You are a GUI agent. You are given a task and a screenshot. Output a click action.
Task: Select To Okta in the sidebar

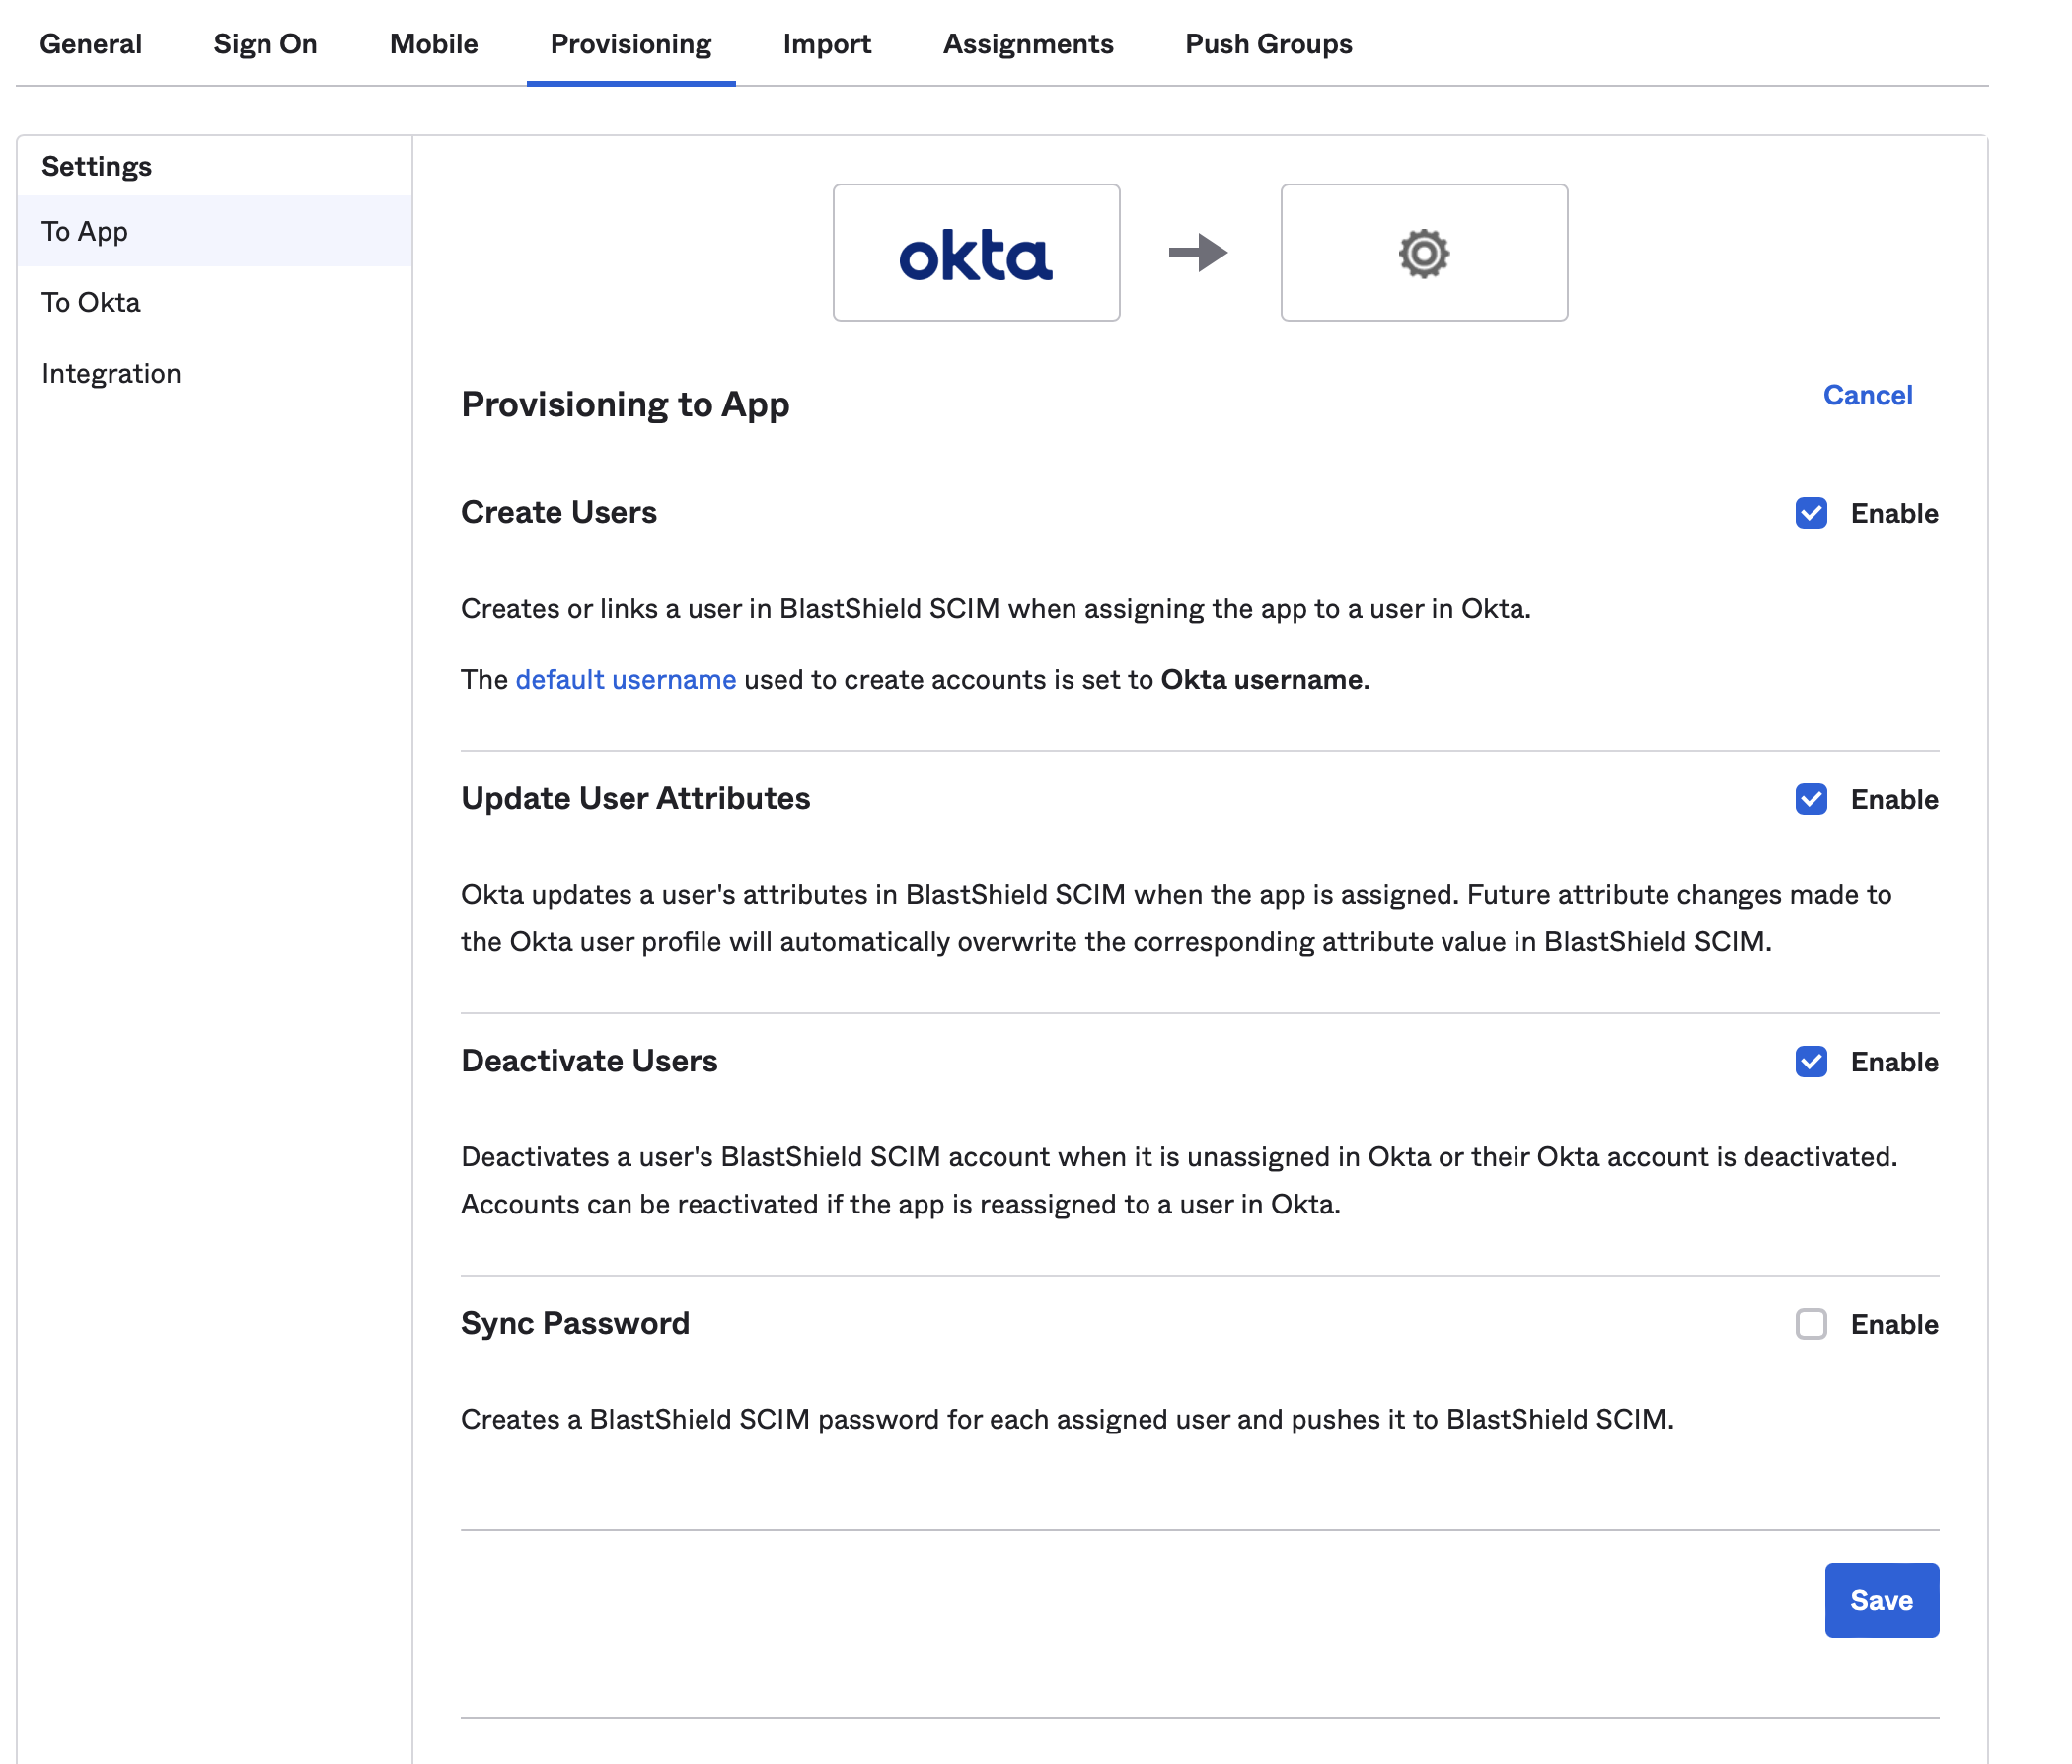(x=90, y=302)
